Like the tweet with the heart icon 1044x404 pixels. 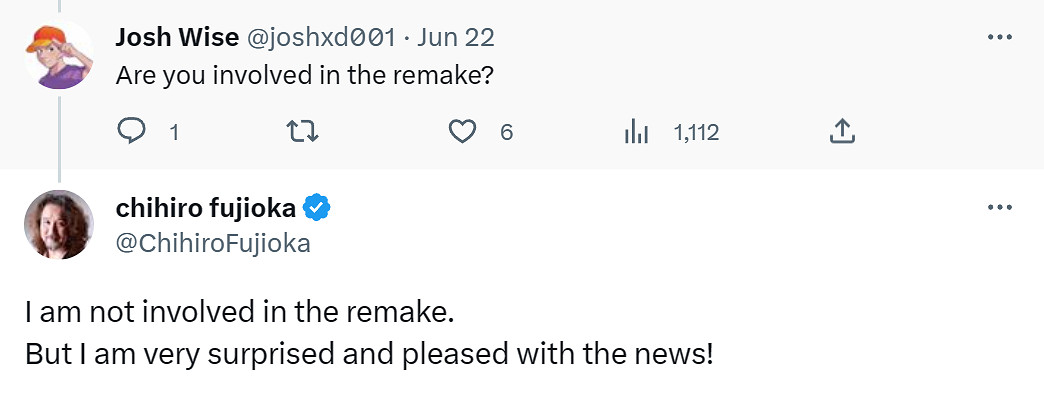pos(462,132)
